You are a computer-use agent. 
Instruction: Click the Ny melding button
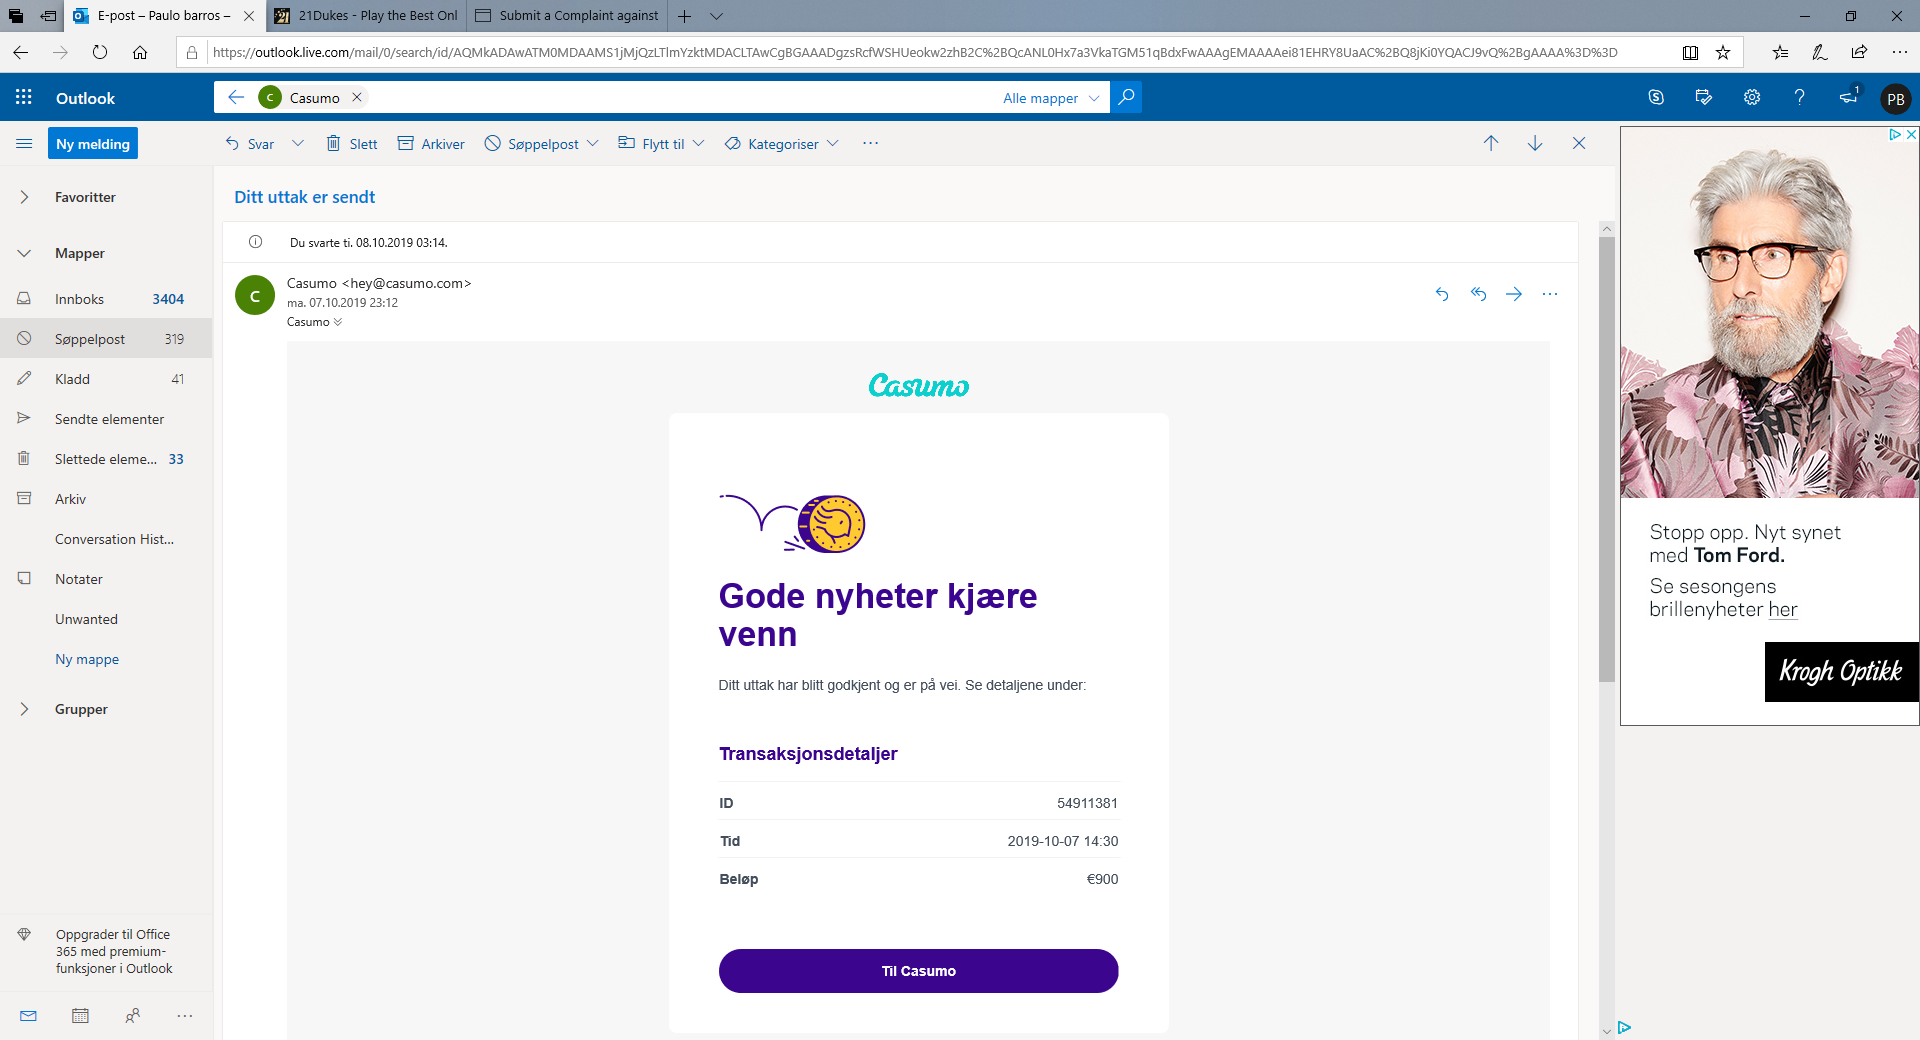point(93,143)
